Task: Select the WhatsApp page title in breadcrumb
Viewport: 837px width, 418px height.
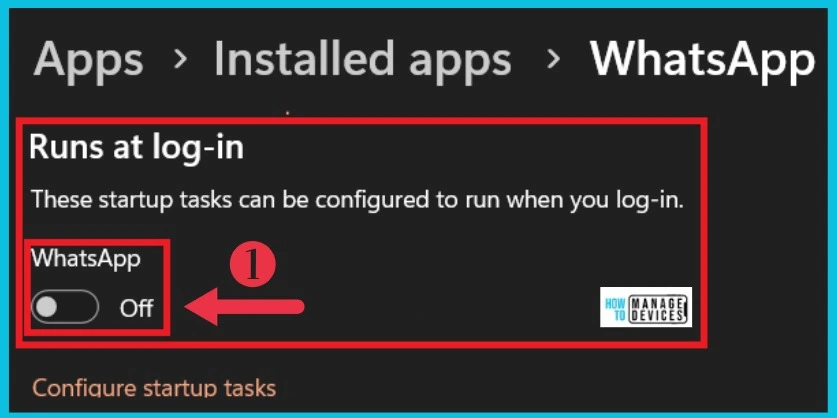Action: (x=702, y=59)
